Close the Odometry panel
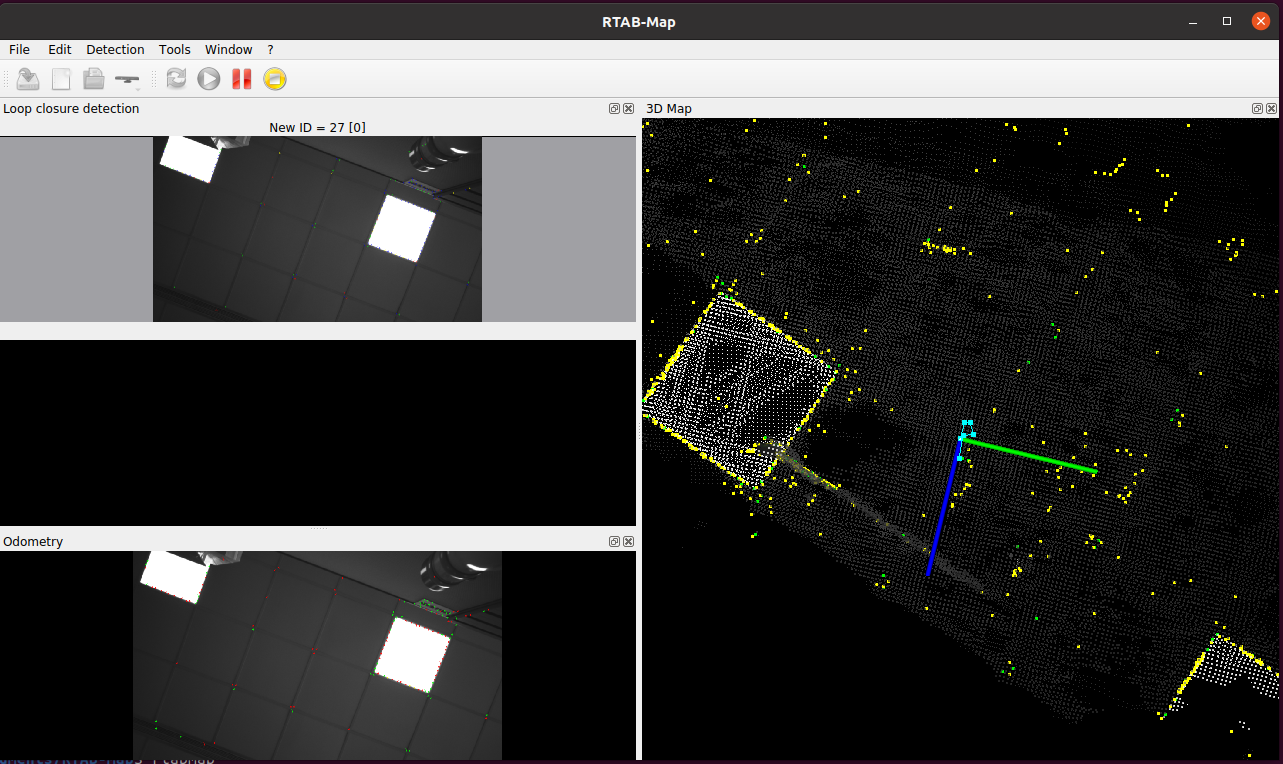This screenshot has height=764, width=1283. click(x=628, y=542)
